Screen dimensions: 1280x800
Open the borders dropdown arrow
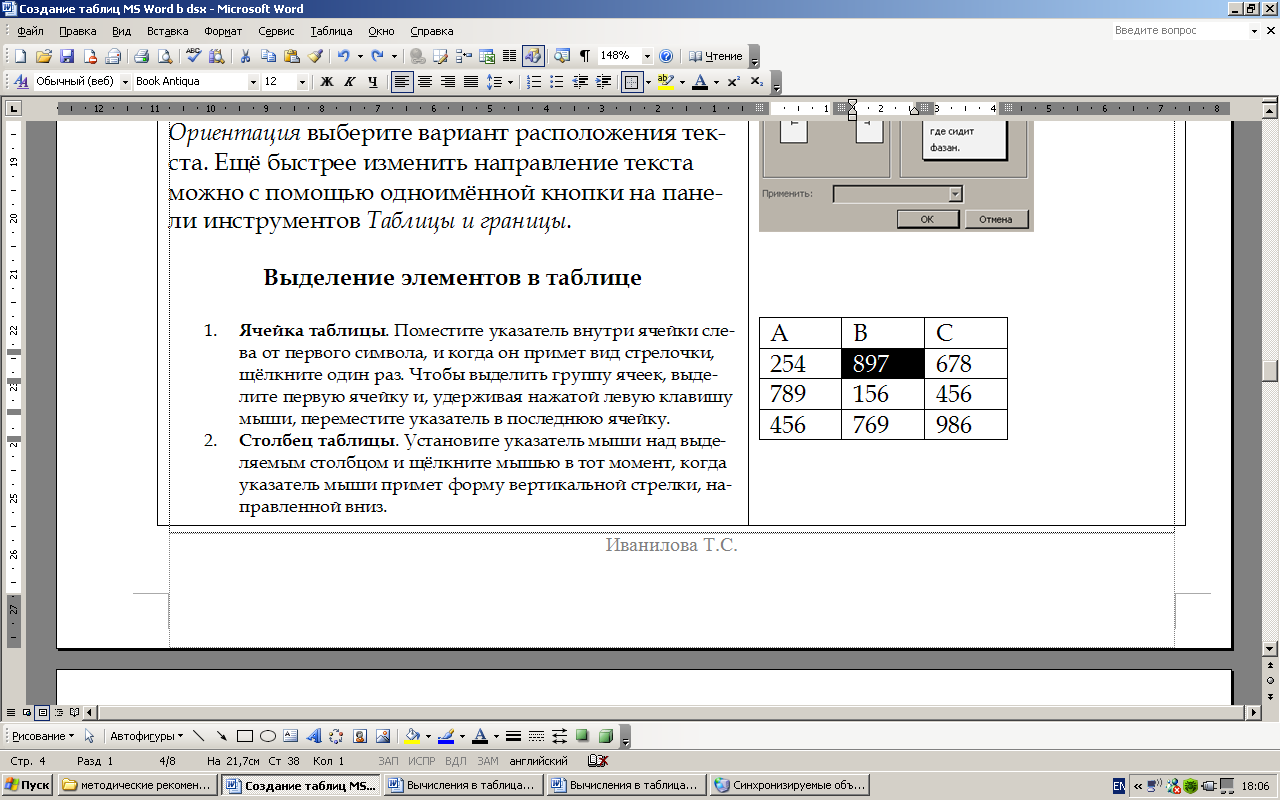(647, 82)
